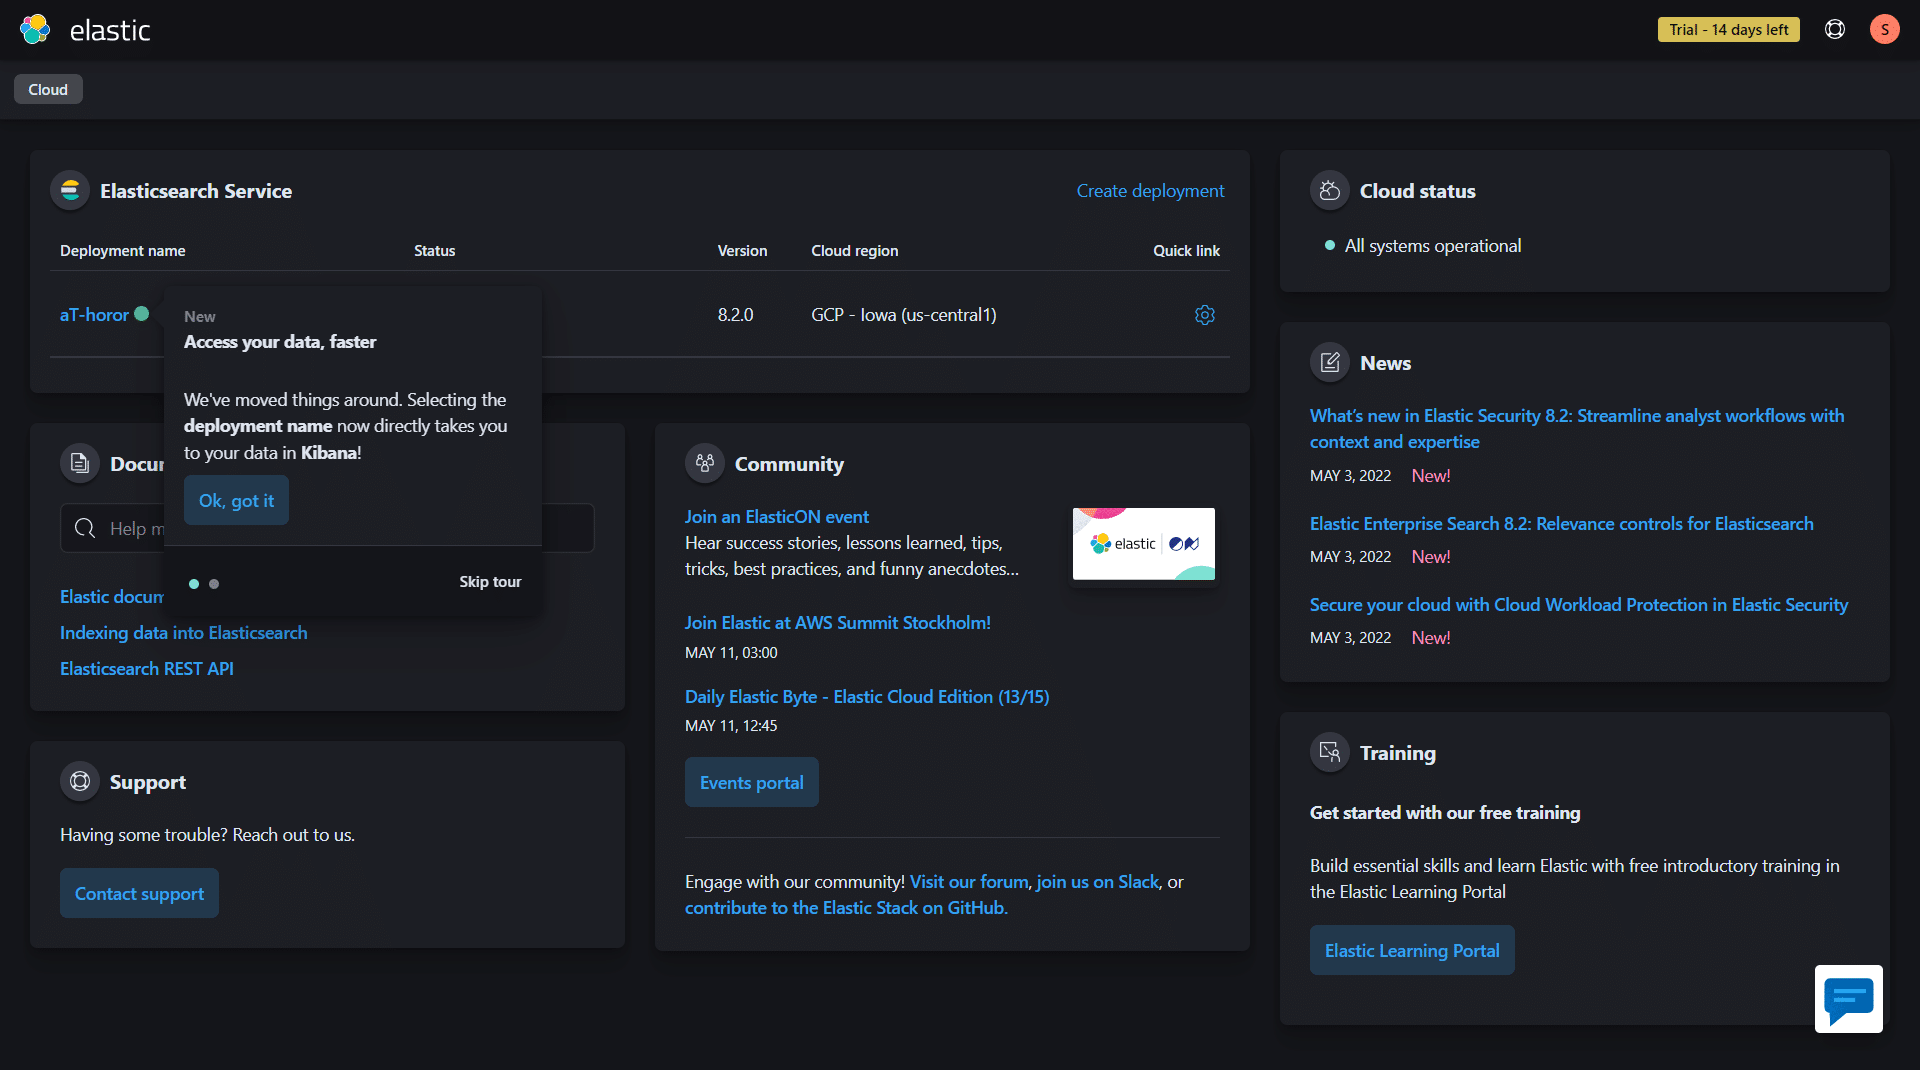Click All systems operational status text

pyautogui.click(x=1432, y=246)
